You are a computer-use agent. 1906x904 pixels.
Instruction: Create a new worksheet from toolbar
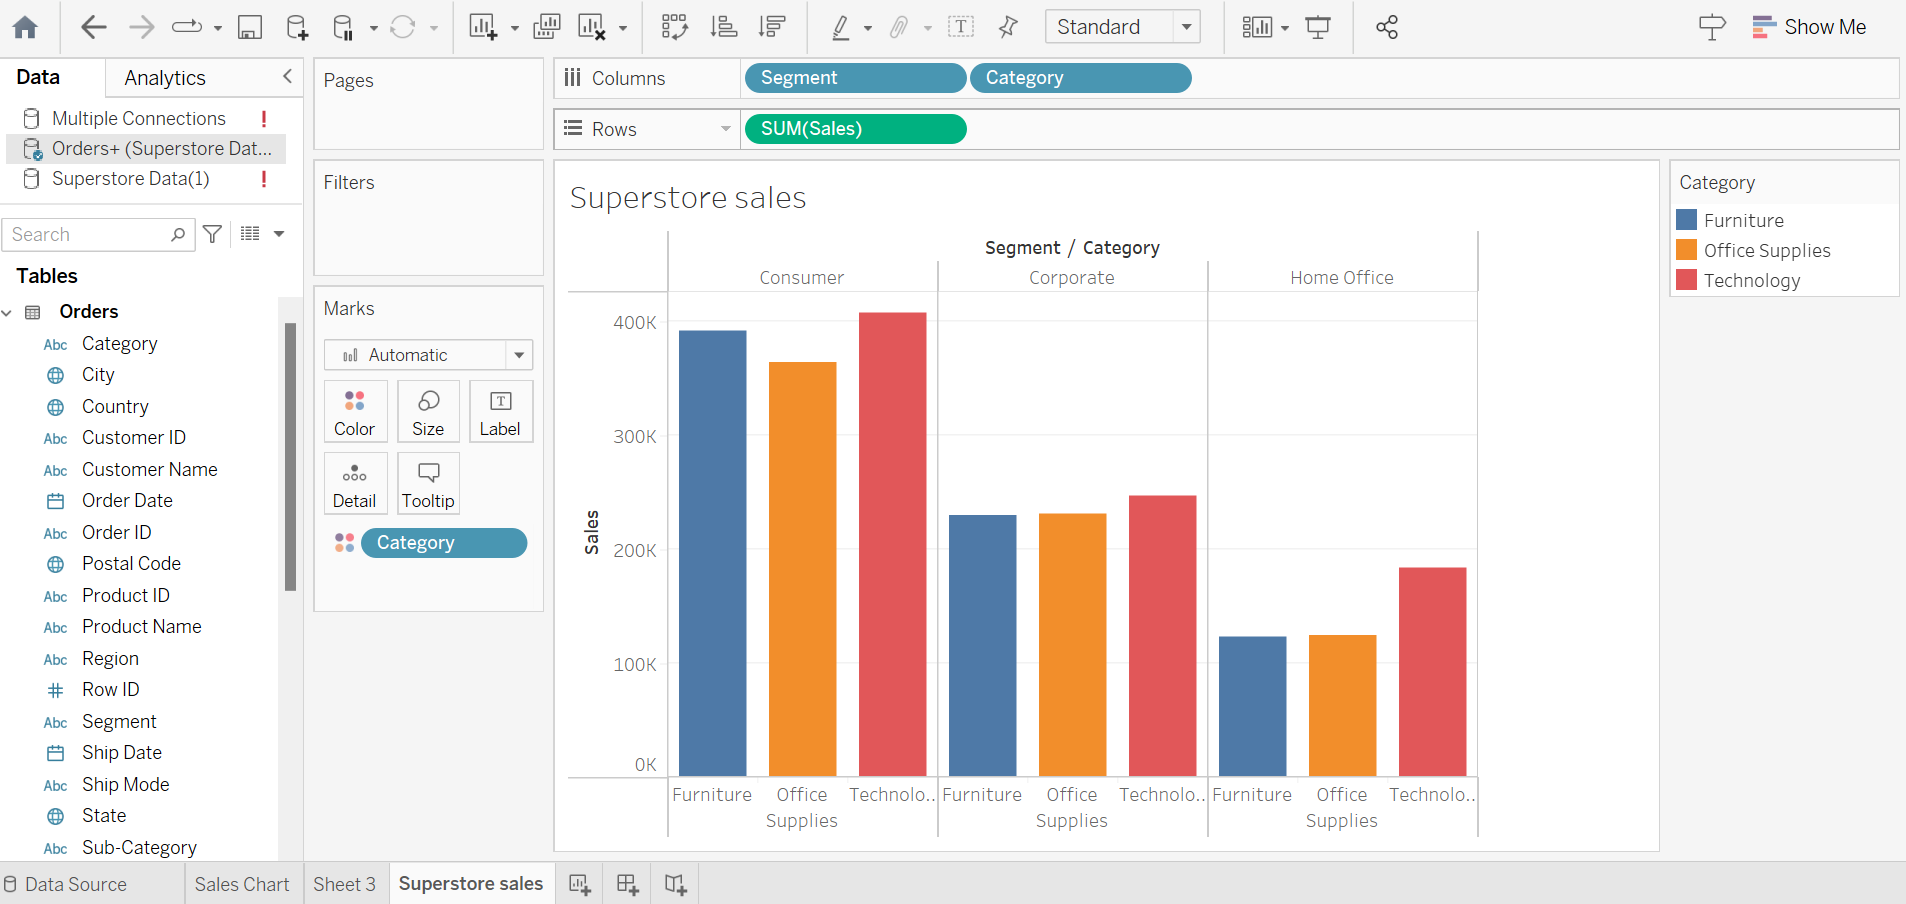click(x=483, y=27)
